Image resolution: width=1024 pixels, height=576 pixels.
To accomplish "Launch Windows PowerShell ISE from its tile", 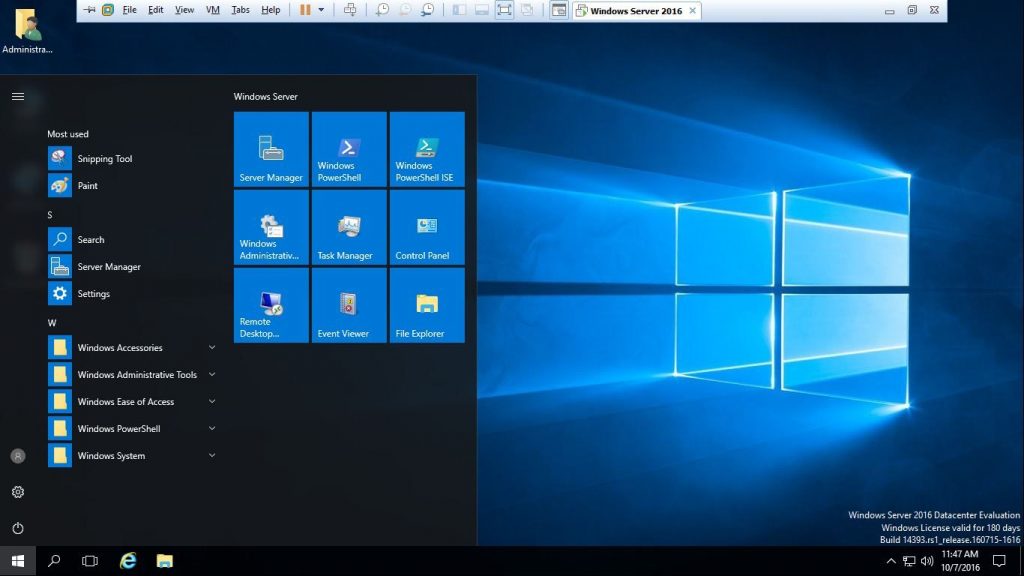I will click(x=426, y=148).
